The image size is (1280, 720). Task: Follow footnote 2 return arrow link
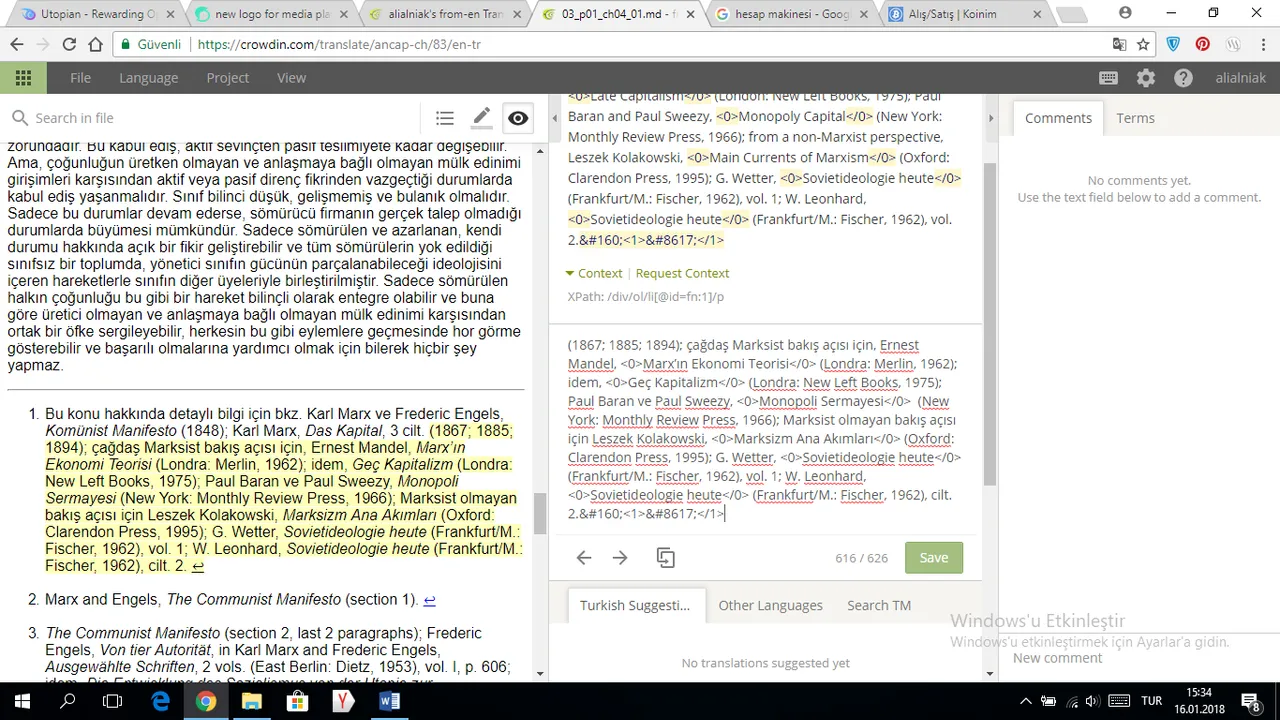pos(429,600)
